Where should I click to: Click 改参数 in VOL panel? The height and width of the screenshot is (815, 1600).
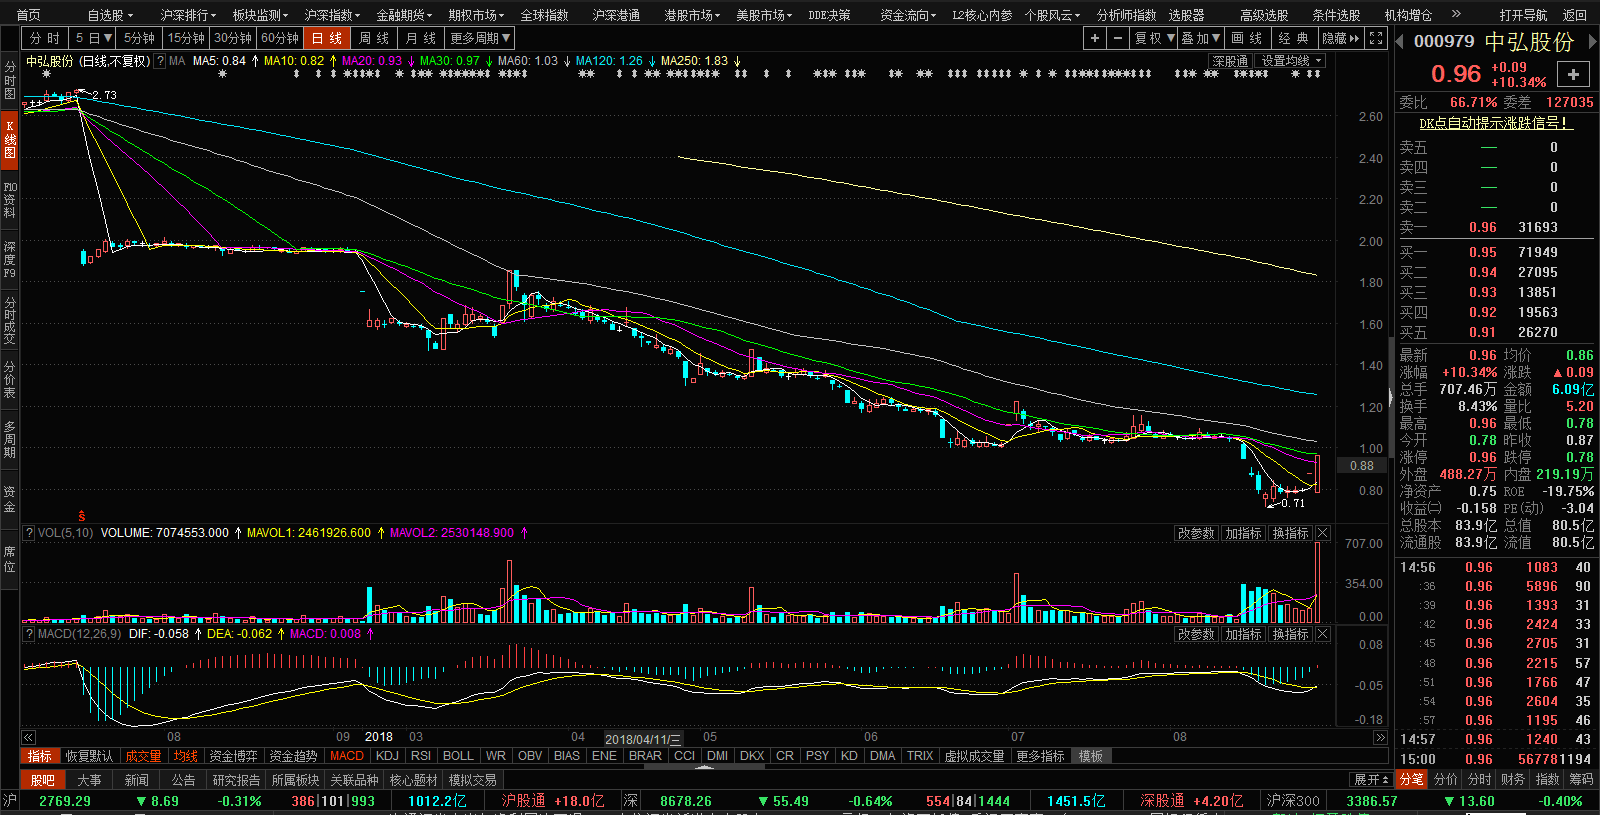(1196, 533)
